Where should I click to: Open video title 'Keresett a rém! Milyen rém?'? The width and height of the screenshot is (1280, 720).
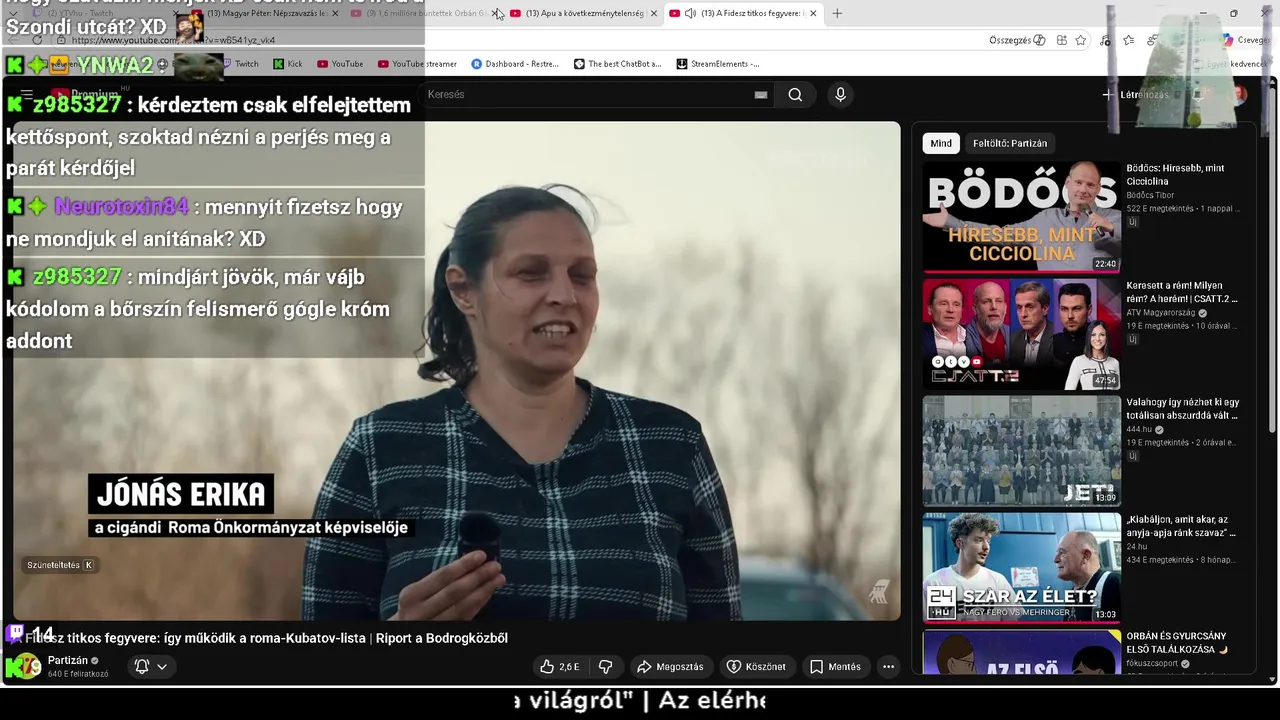tap(1182, 292)
